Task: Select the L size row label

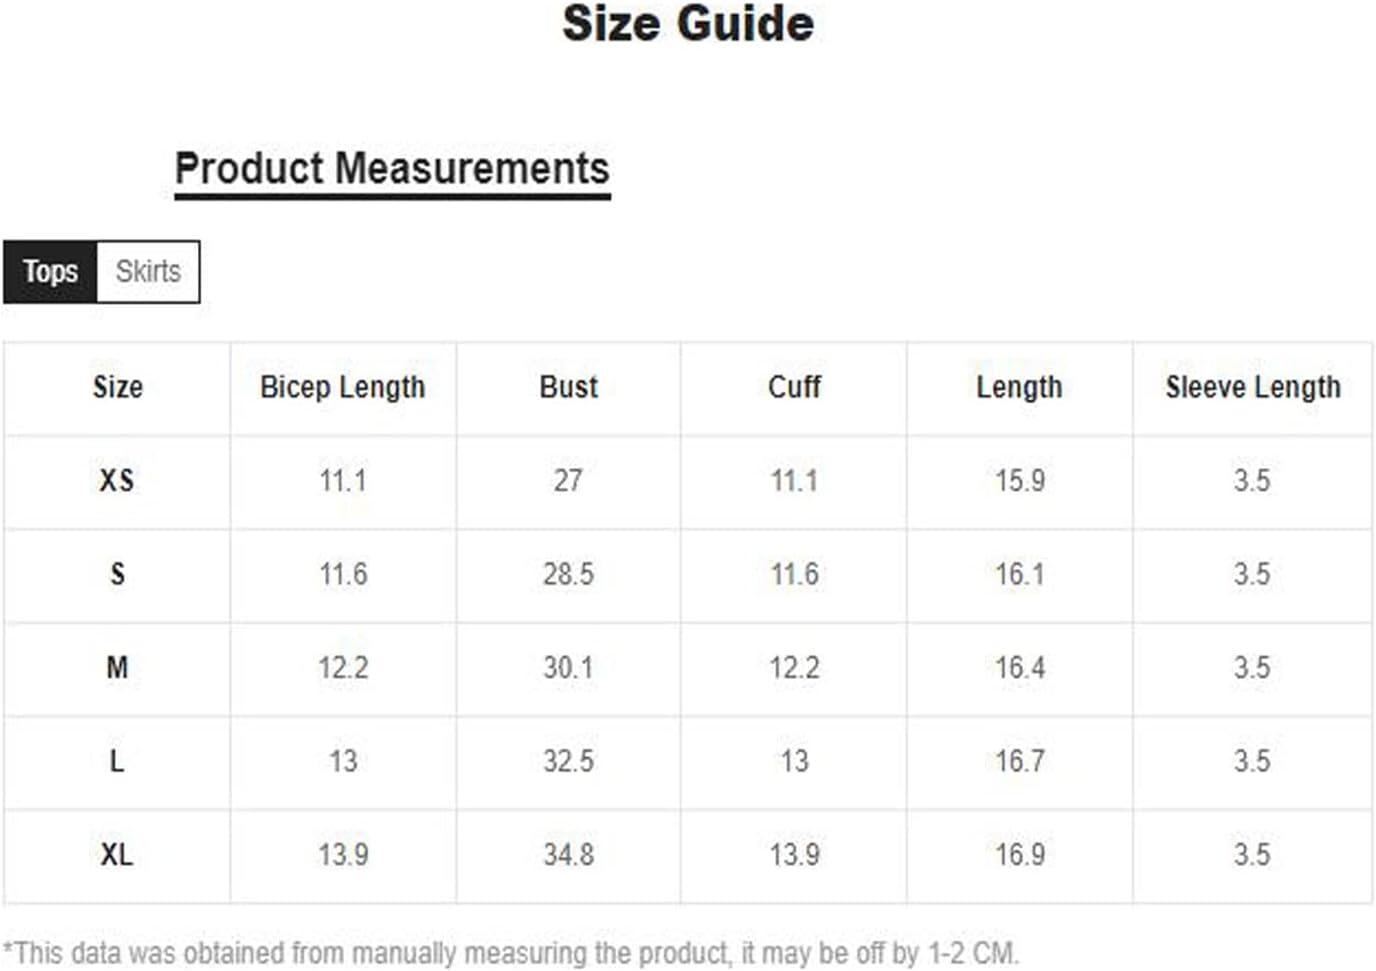Action: (x=117, y=761)
